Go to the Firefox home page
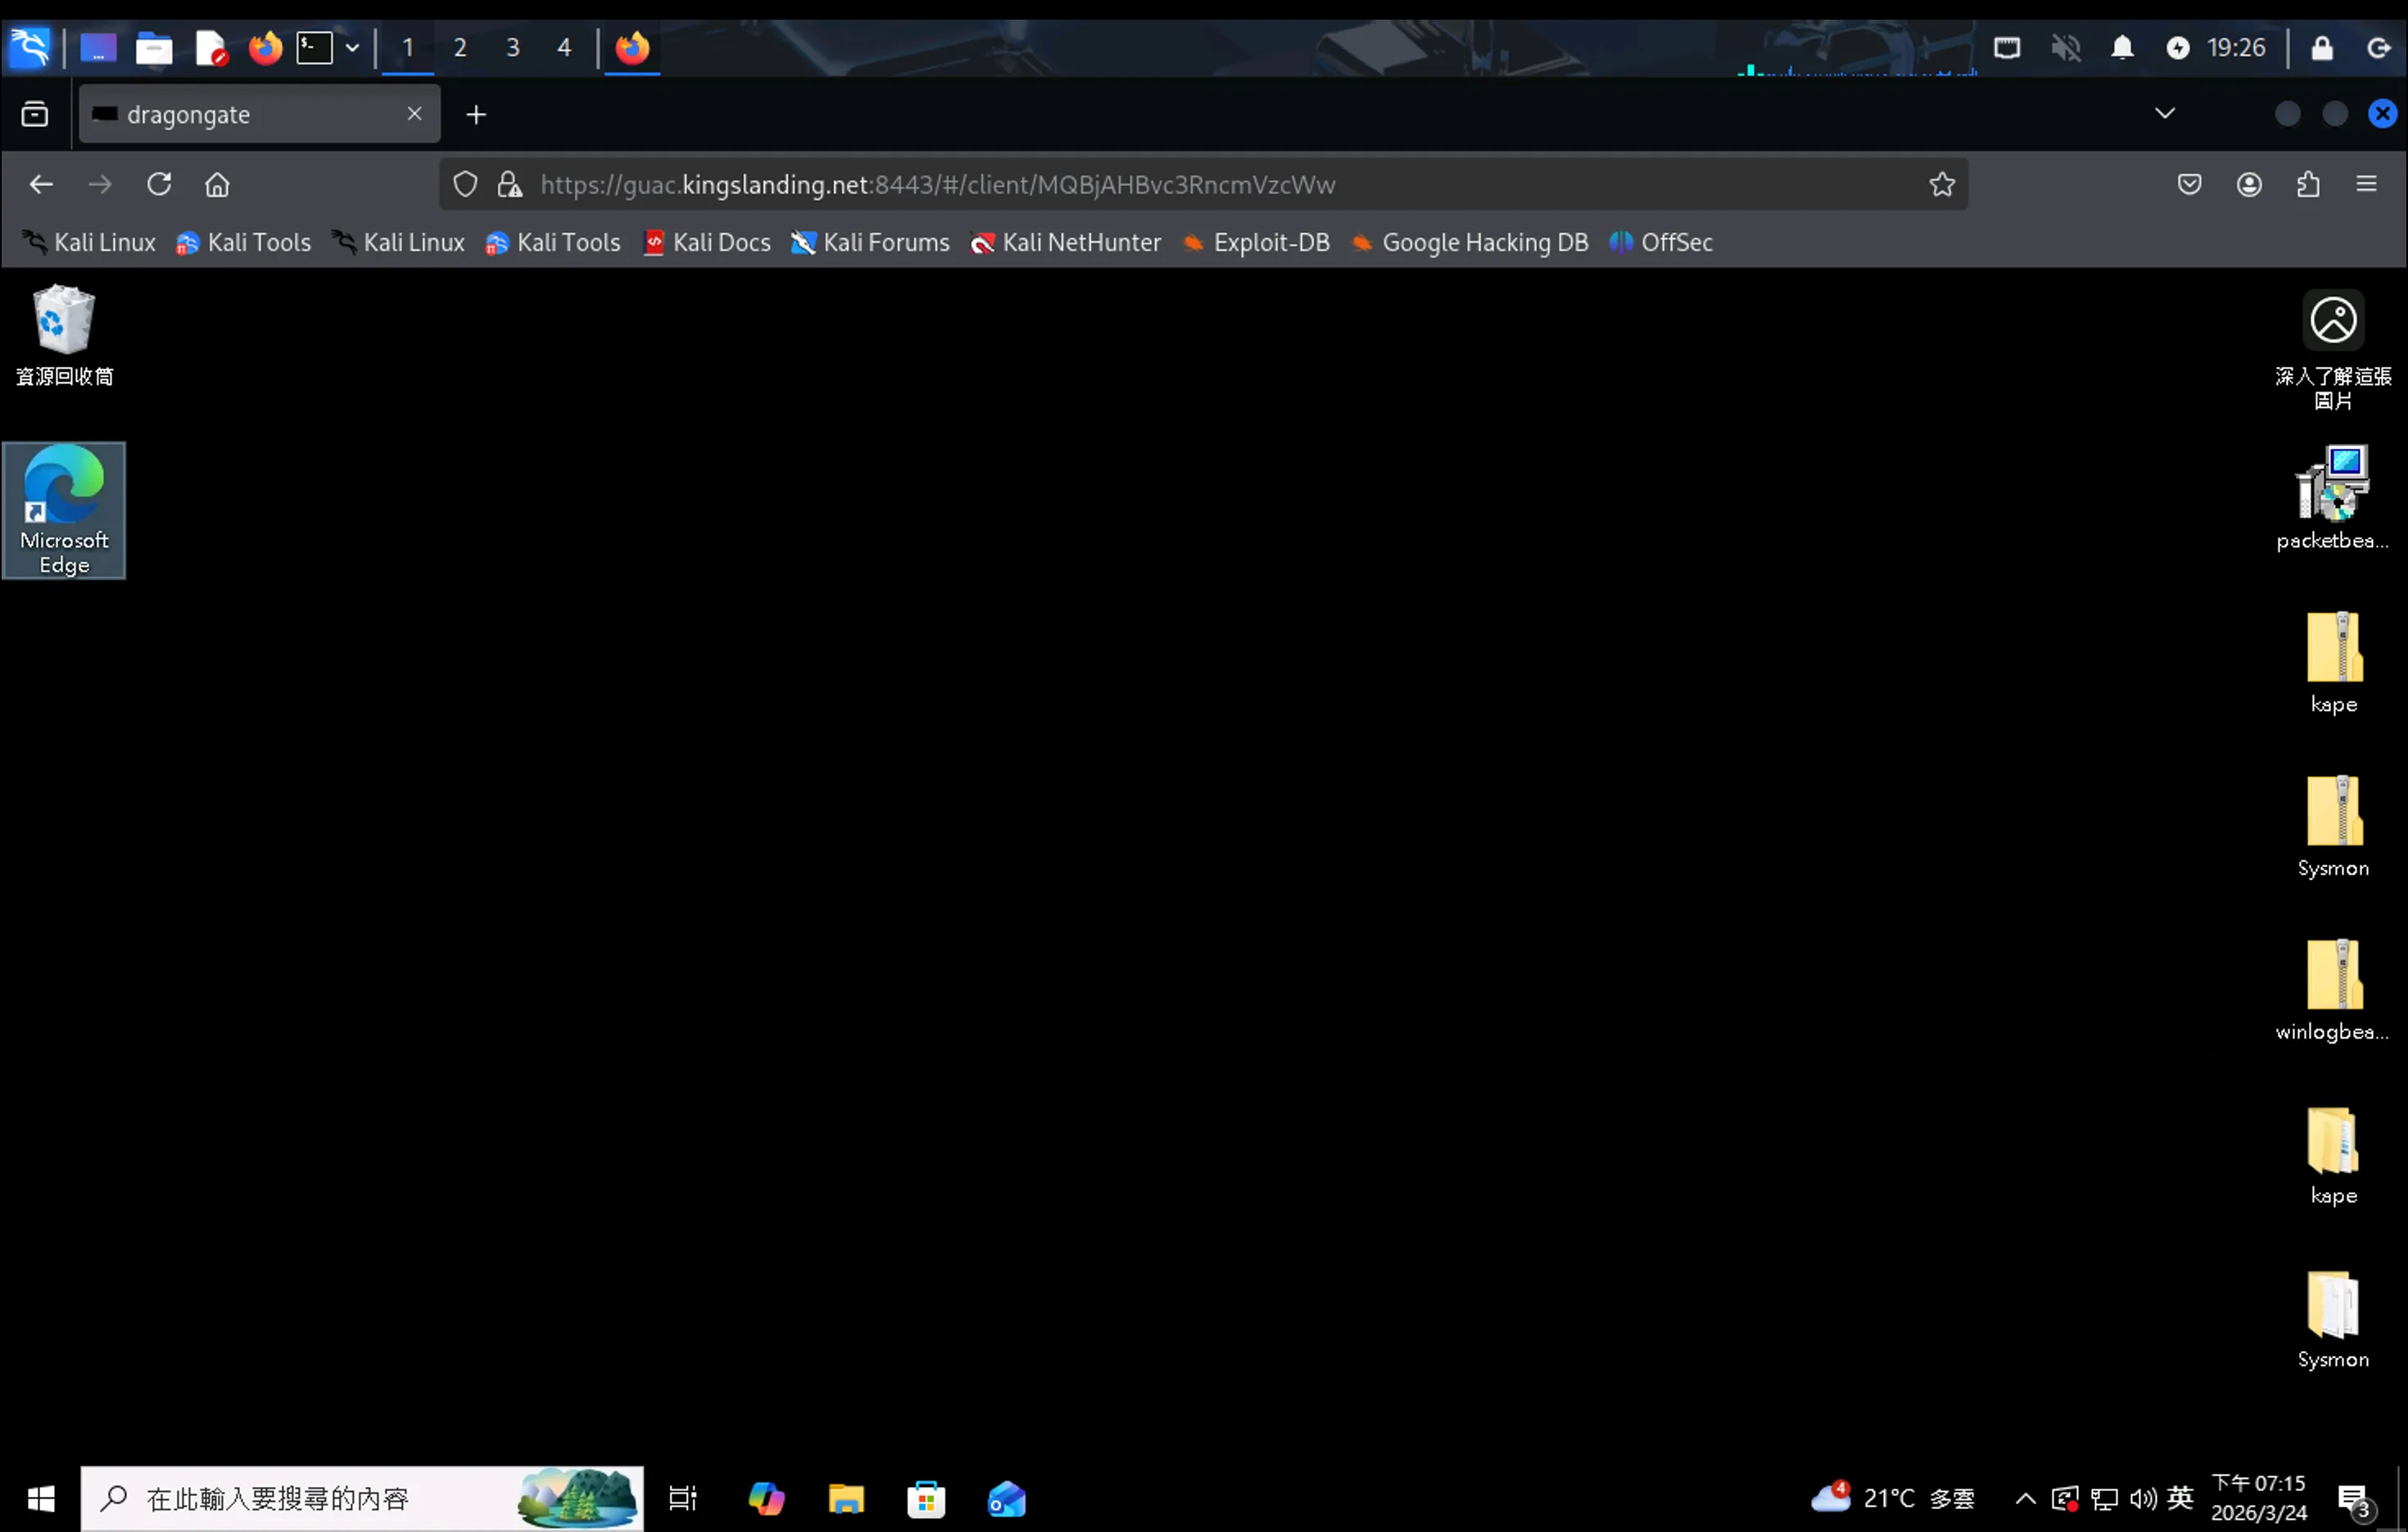This screenshot has height=1532, width=2408. 217,184
